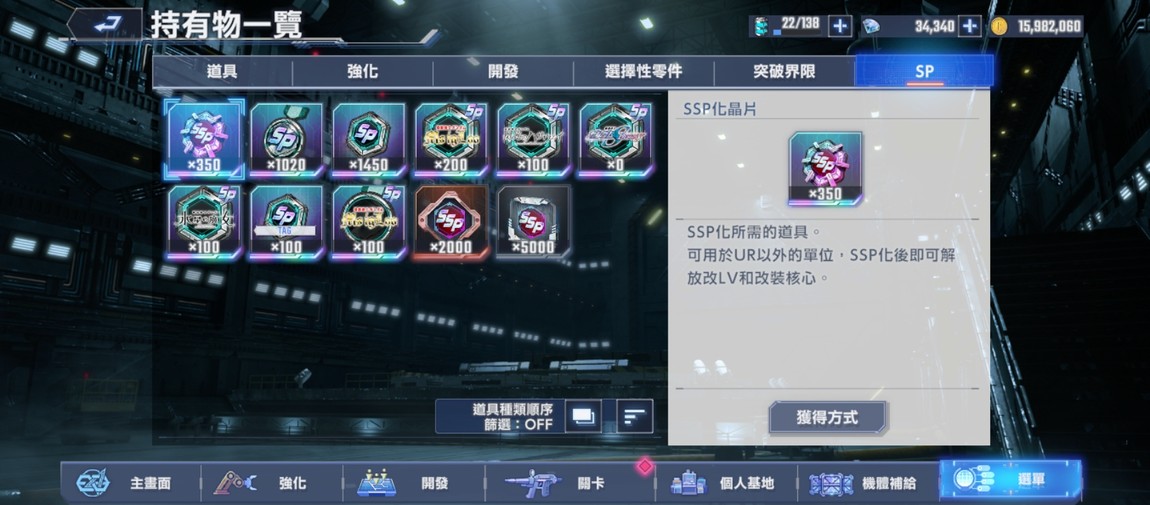Viewport: 1150px width, 505px height.
Task: Toggle the item list view mode icon
Action: 583,416
